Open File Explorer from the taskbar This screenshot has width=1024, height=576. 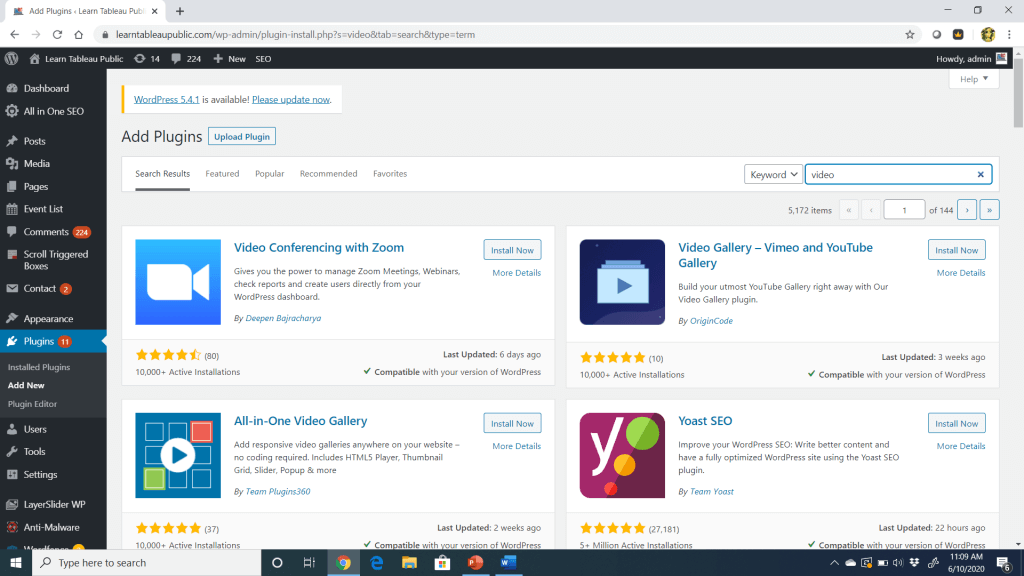pos(409,562)
